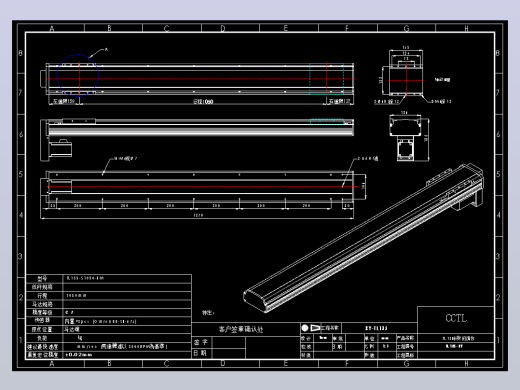
Task: Select the '日期' cell under 签字
Action: pyautogui.click(x=201, y=353)
